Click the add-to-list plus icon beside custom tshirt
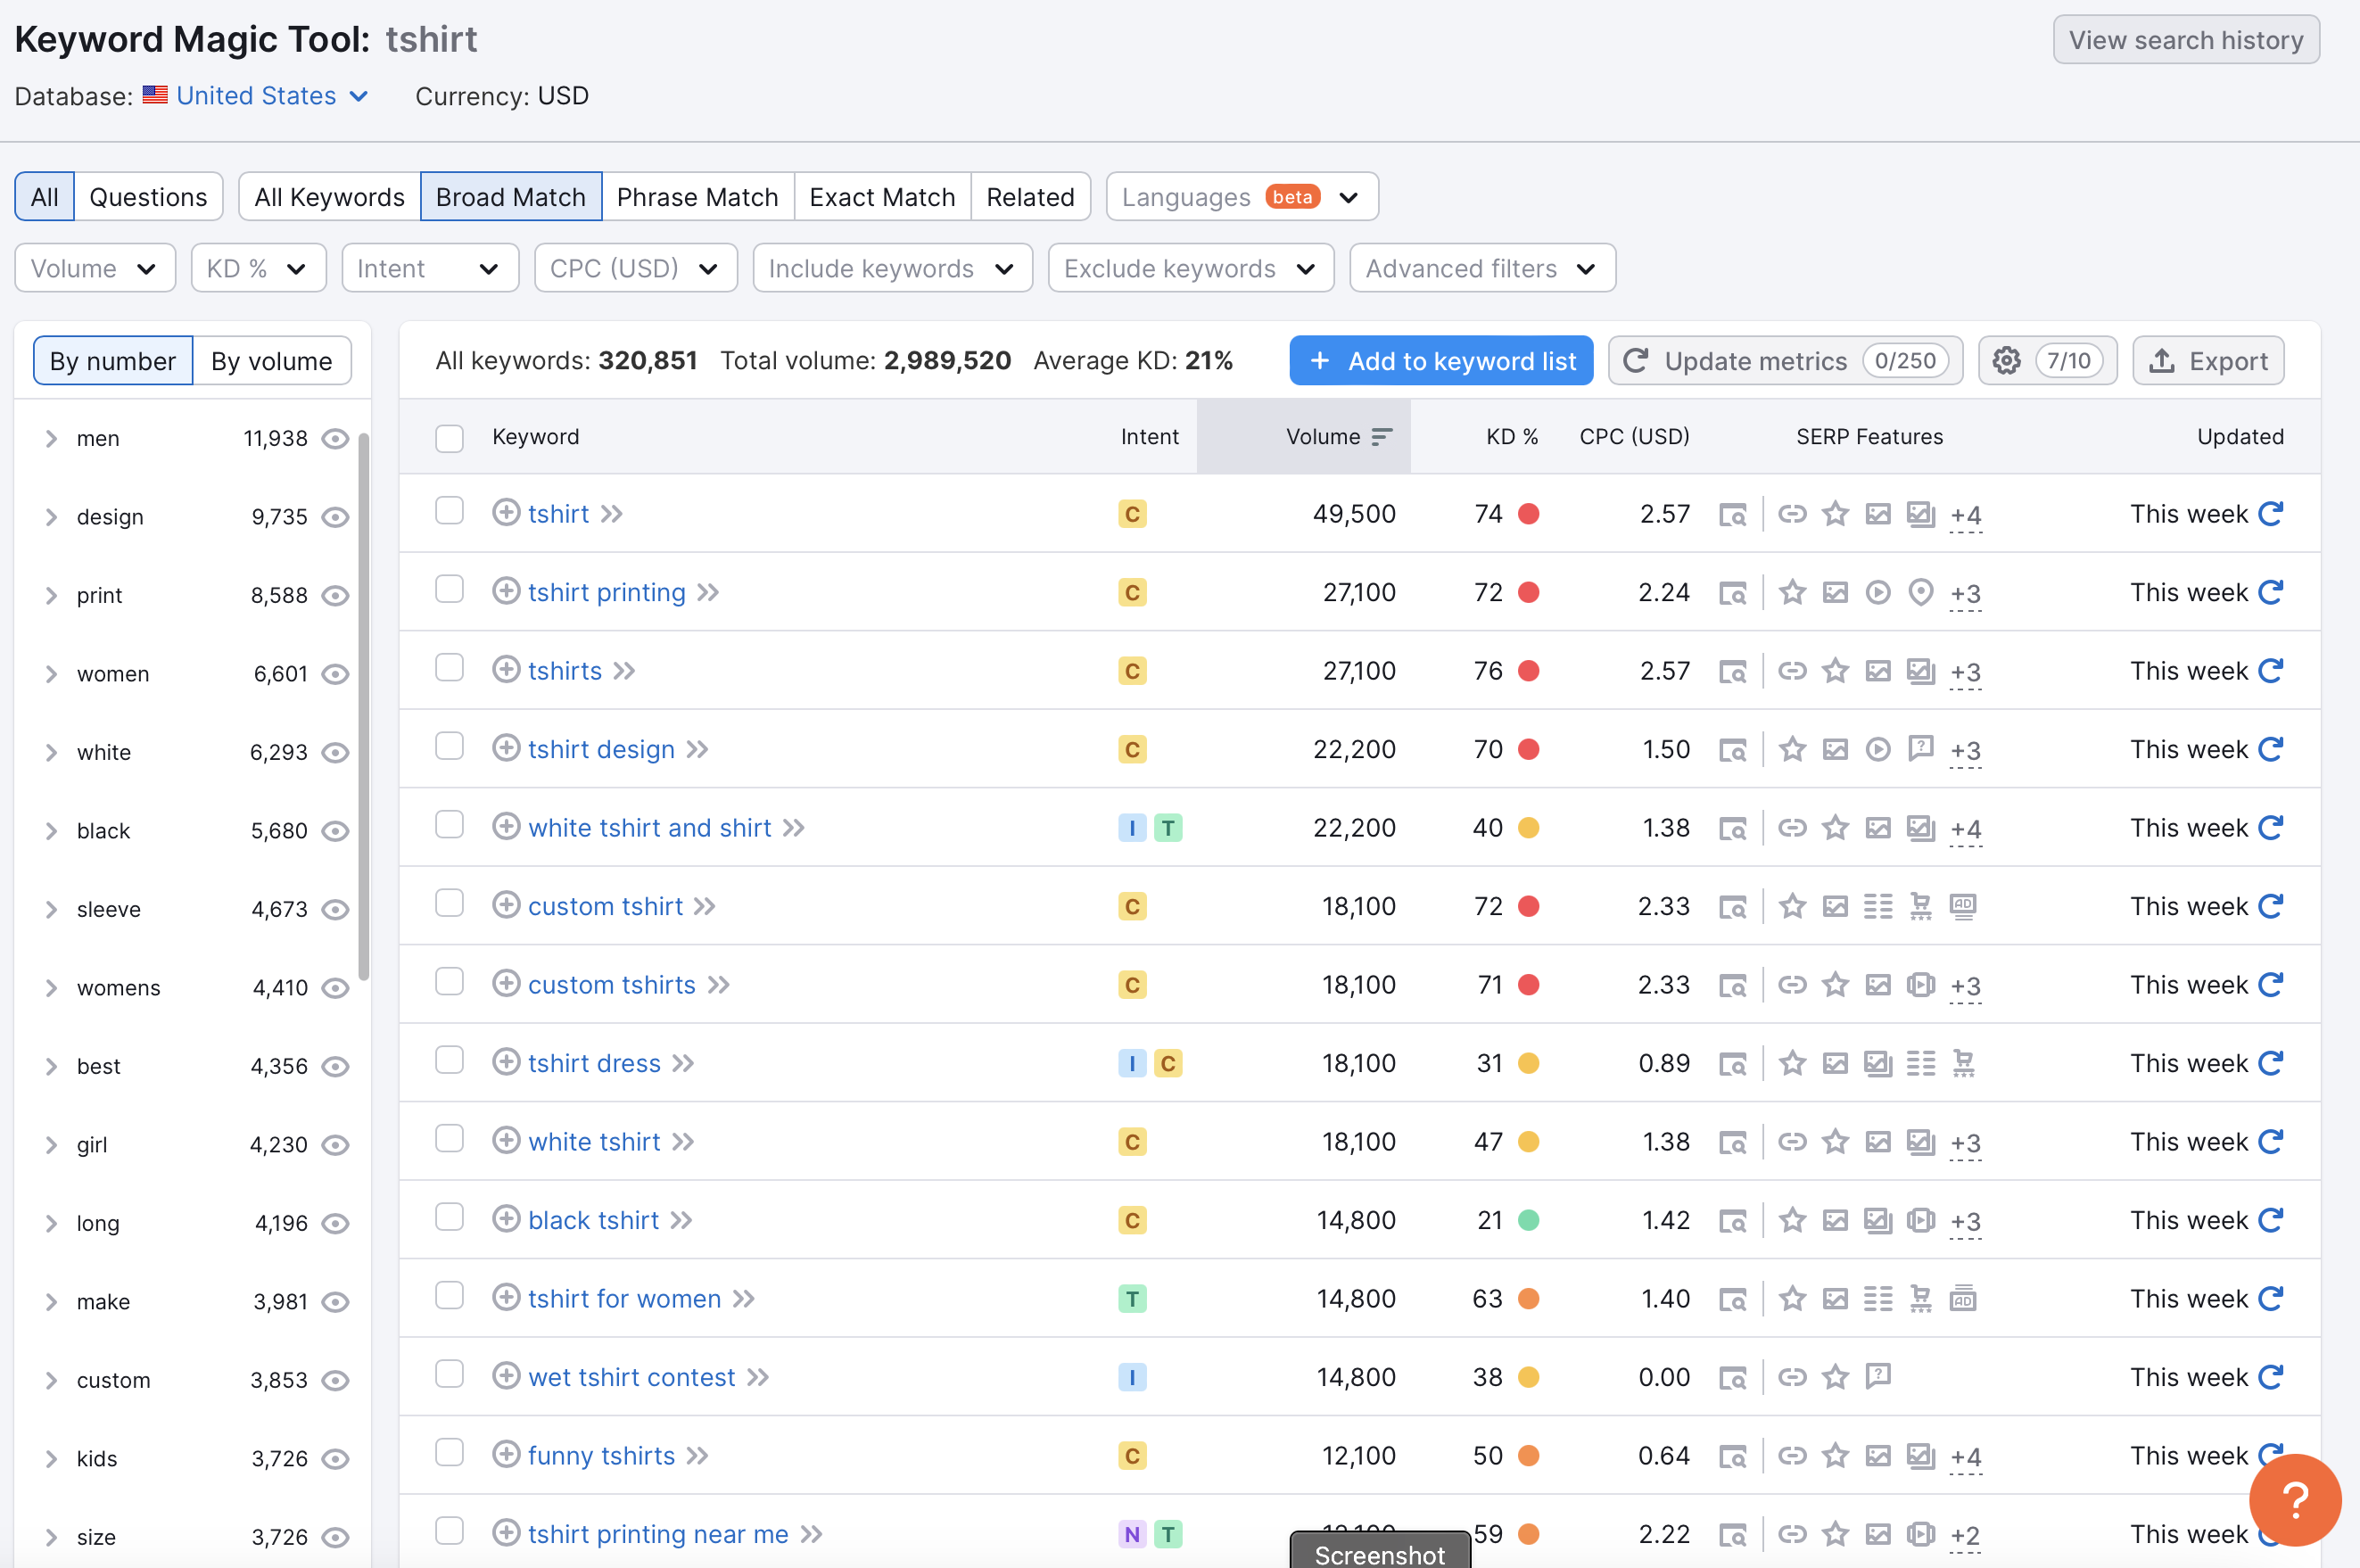2360x1568 pixels. [506, 905]
